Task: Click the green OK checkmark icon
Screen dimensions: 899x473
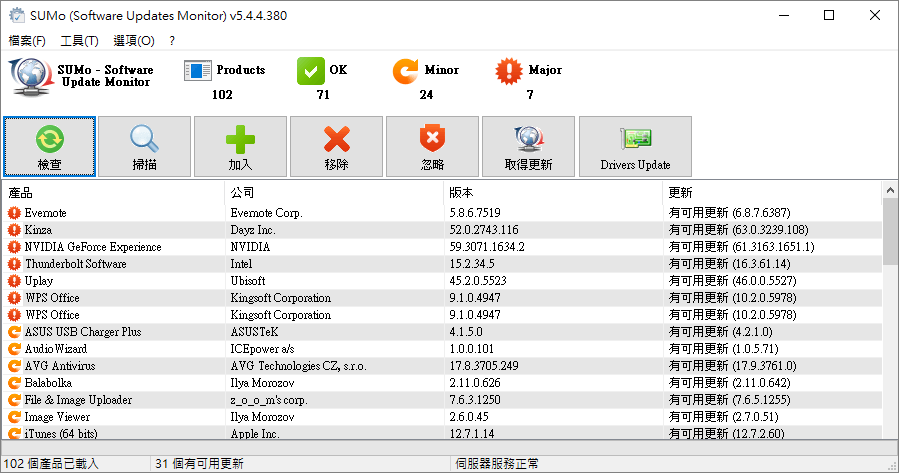Action: (x=310, y=71)
